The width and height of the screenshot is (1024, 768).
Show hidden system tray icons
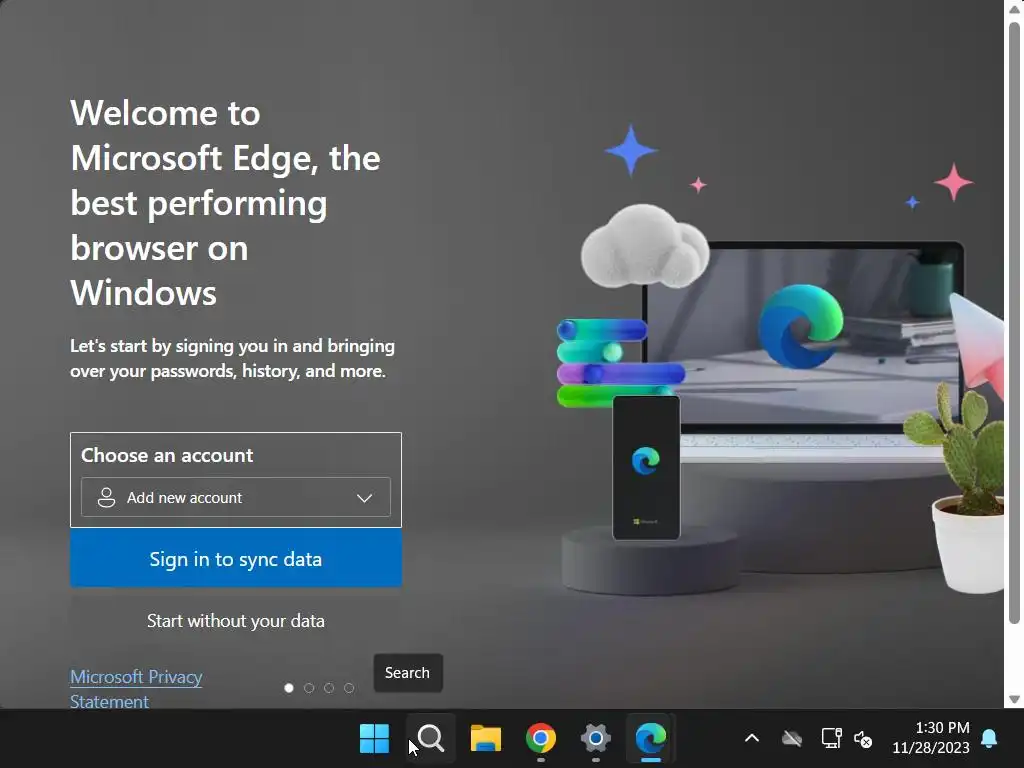[x=752, y=739]
